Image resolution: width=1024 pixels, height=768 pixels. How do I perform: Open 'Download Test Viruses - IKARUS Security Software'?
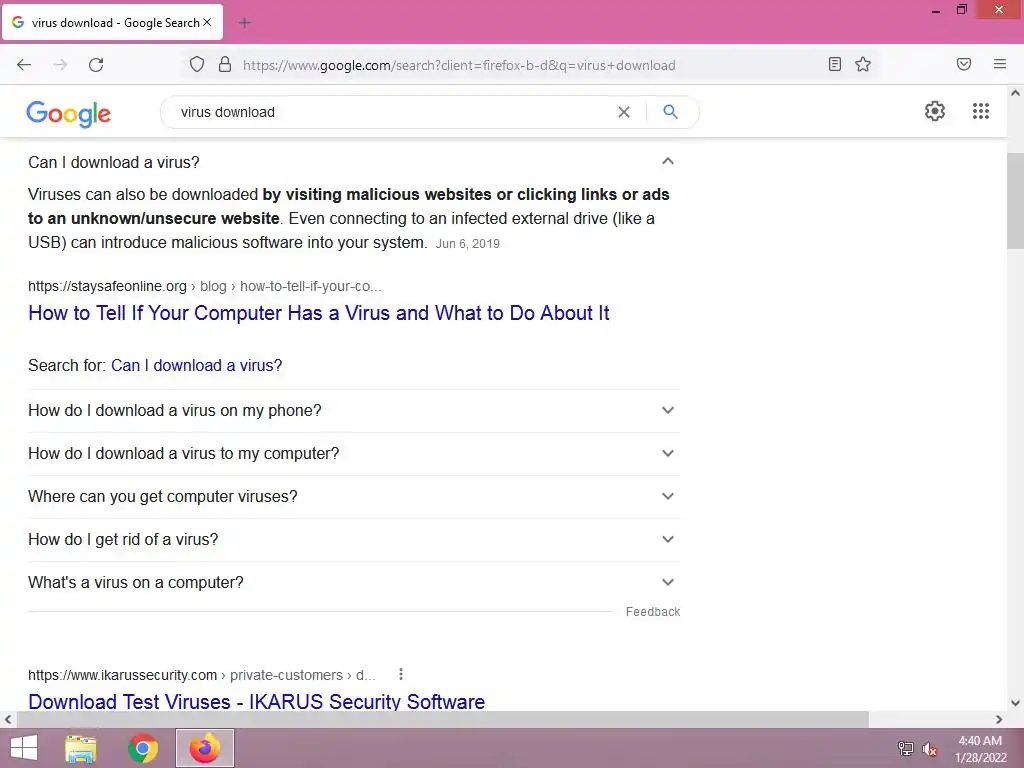pyautogui.click(x=257, y=701)
